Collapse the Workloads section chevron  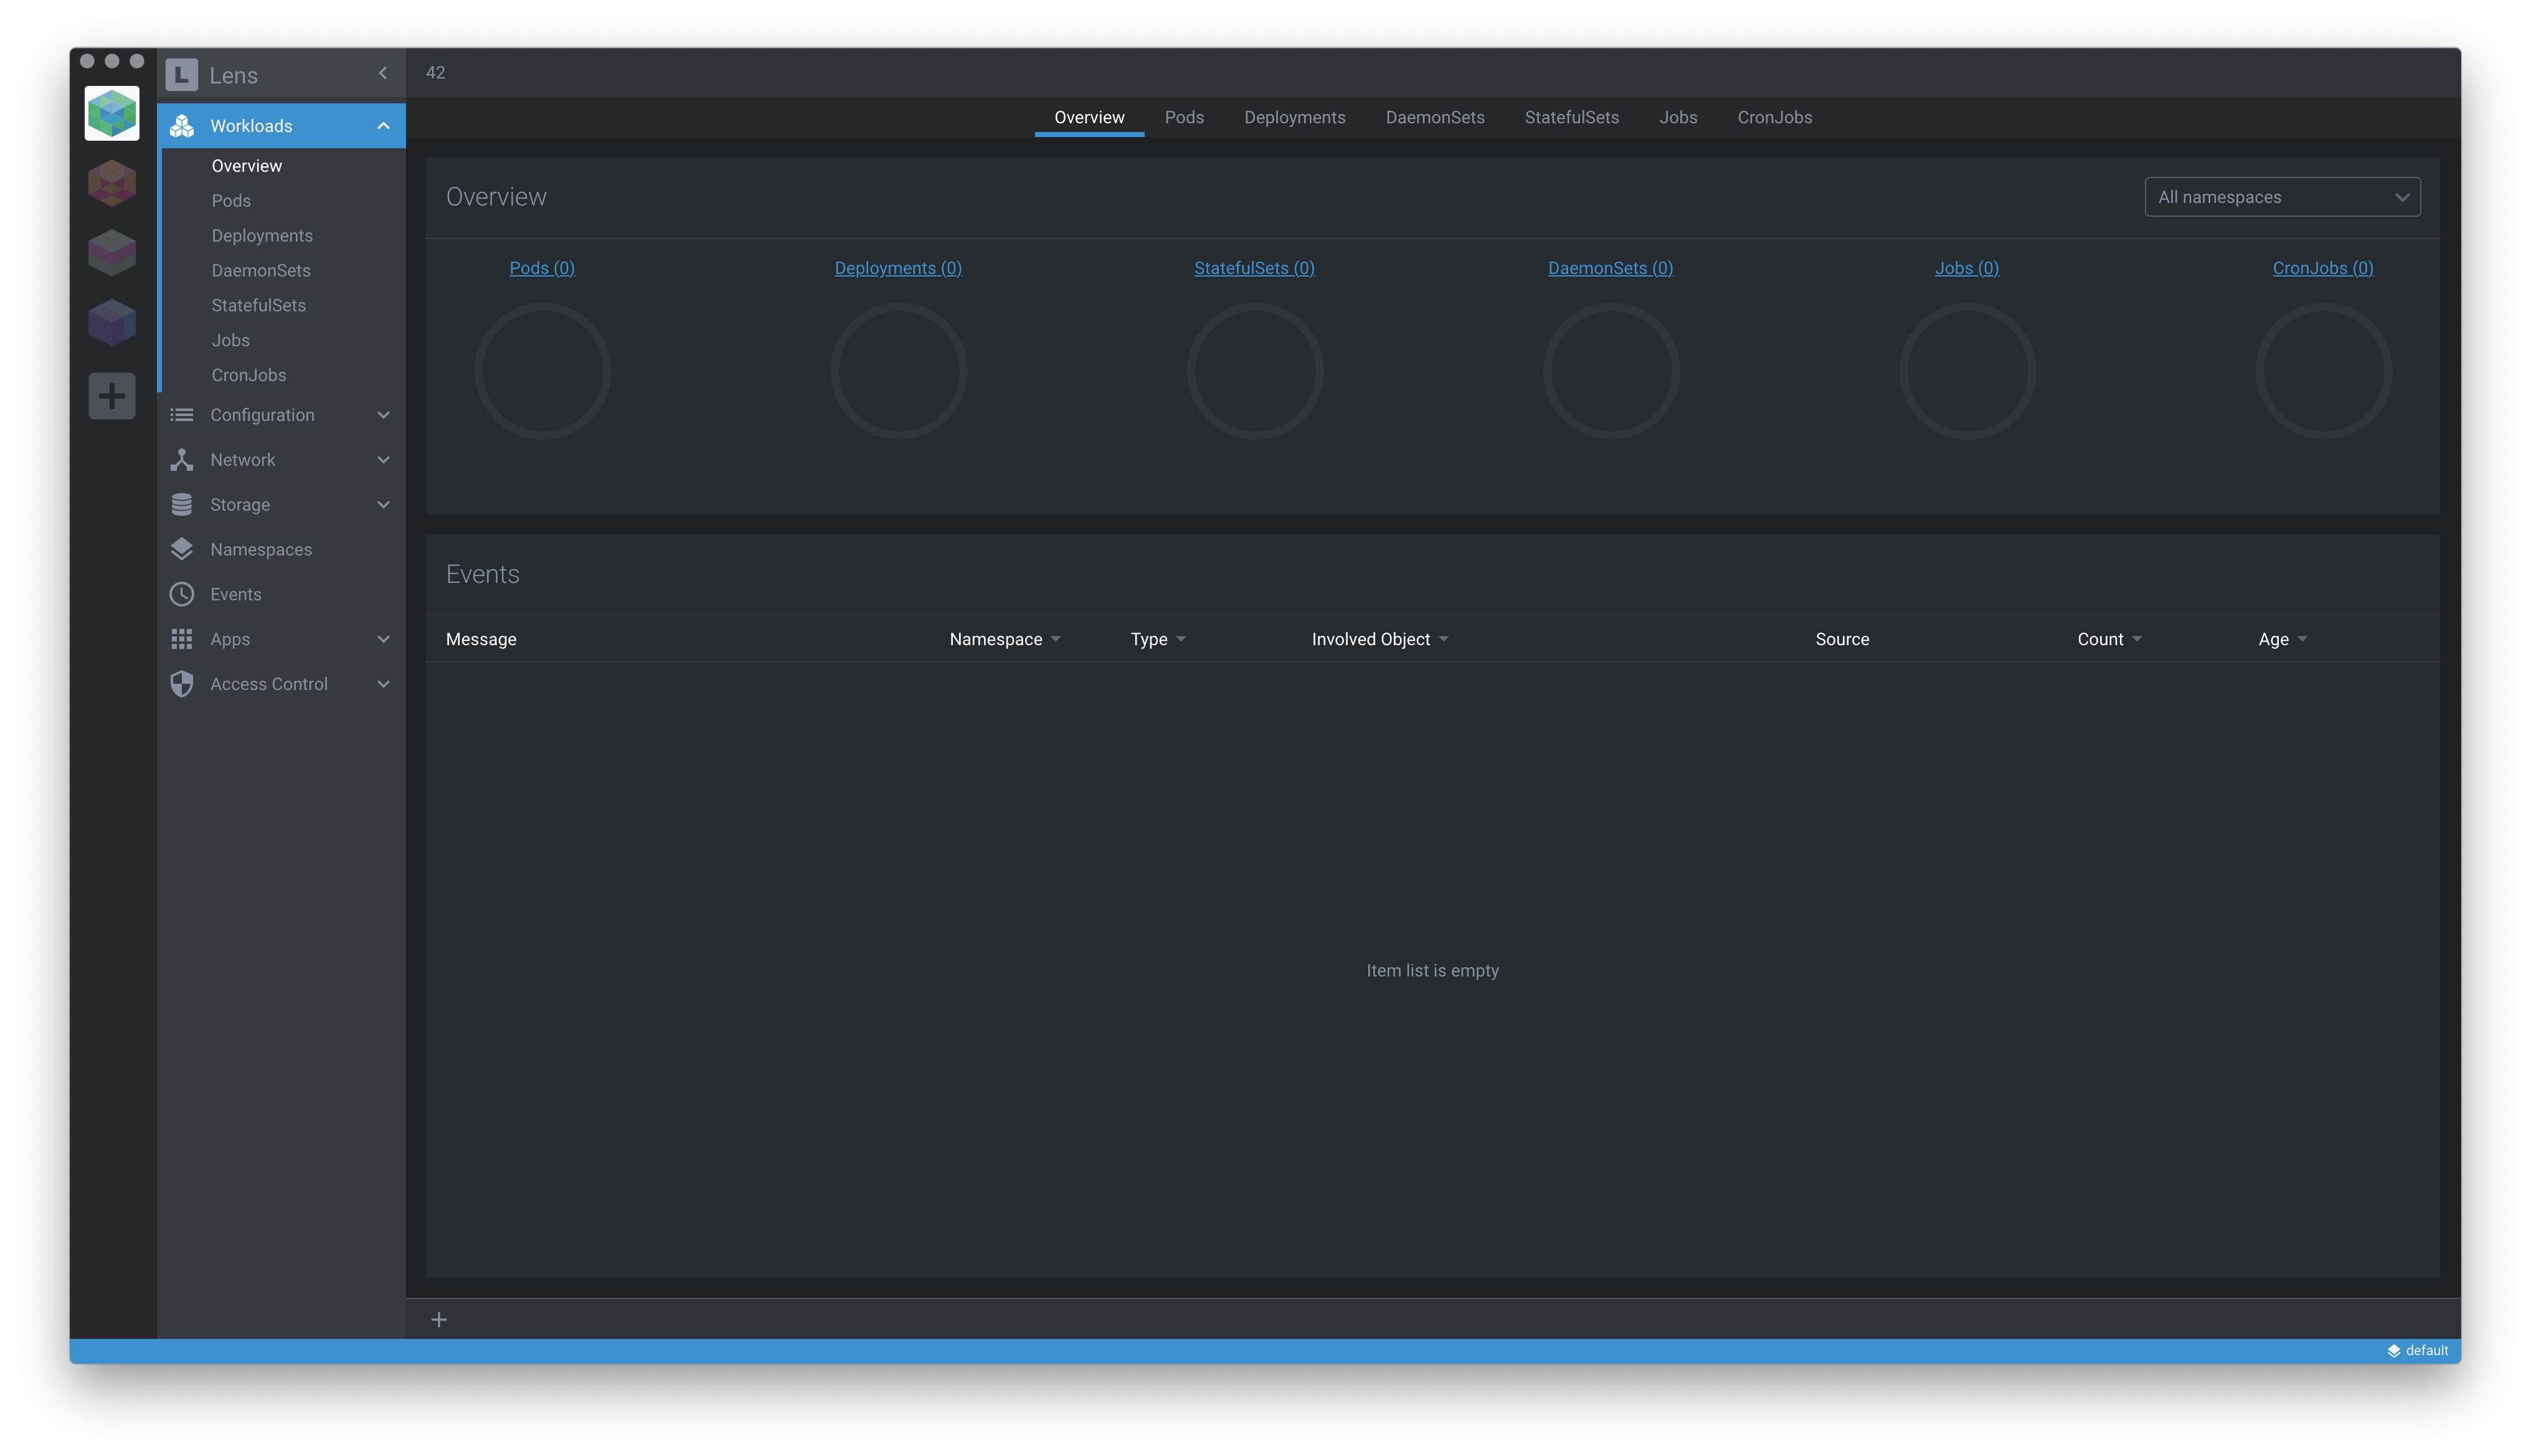(x=383, y=126)
